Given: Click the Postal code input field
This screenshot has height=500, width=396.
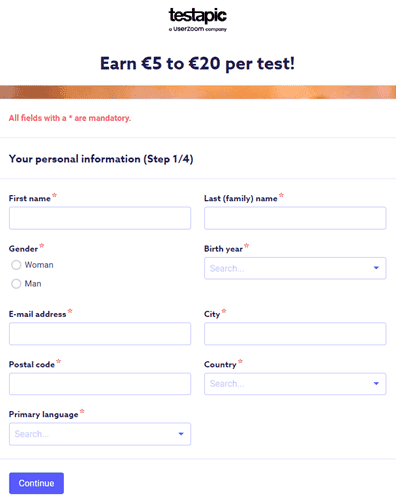Looking at the screenshot, I should tap(100, 384).
